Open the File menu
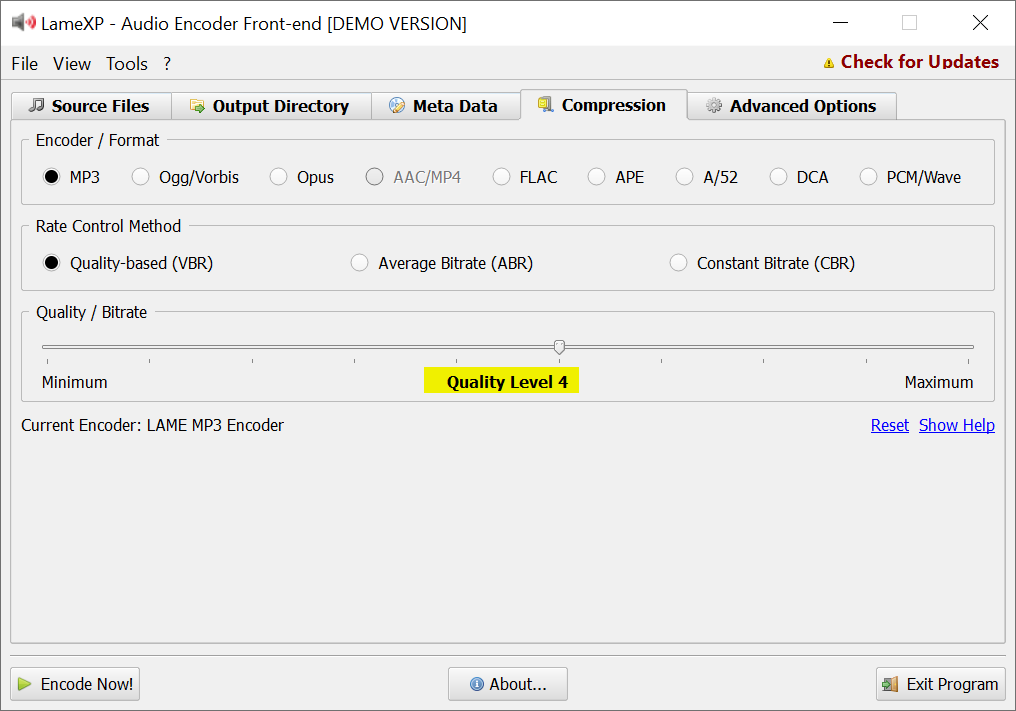The height and width of the screenshot is (711, 1016). click(x=25, y=64)
